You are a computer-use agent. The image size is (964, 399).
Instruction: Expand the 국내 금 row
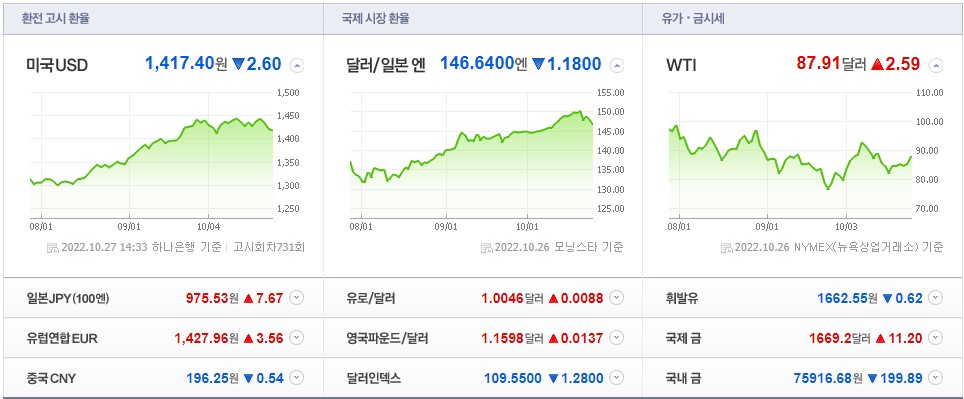tap(935, 377)
